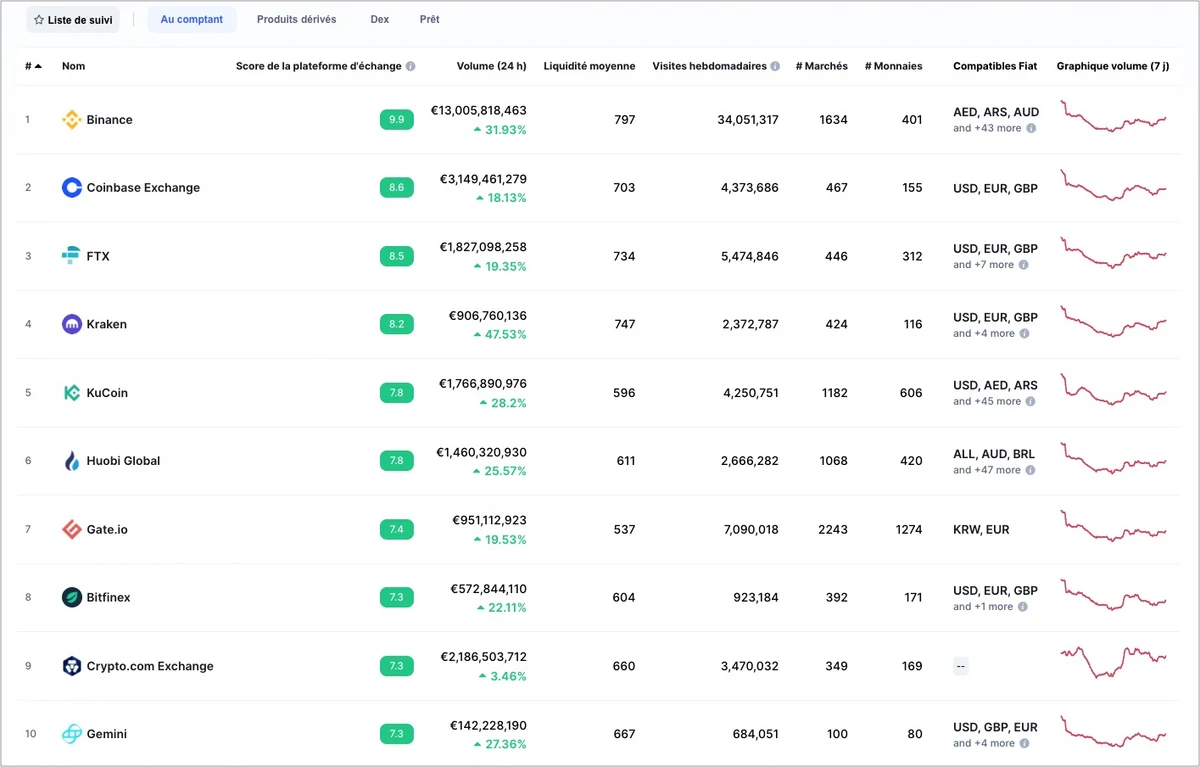Open the Crypto.com Exchange link
1200x767 pixels.
(150, 666)
